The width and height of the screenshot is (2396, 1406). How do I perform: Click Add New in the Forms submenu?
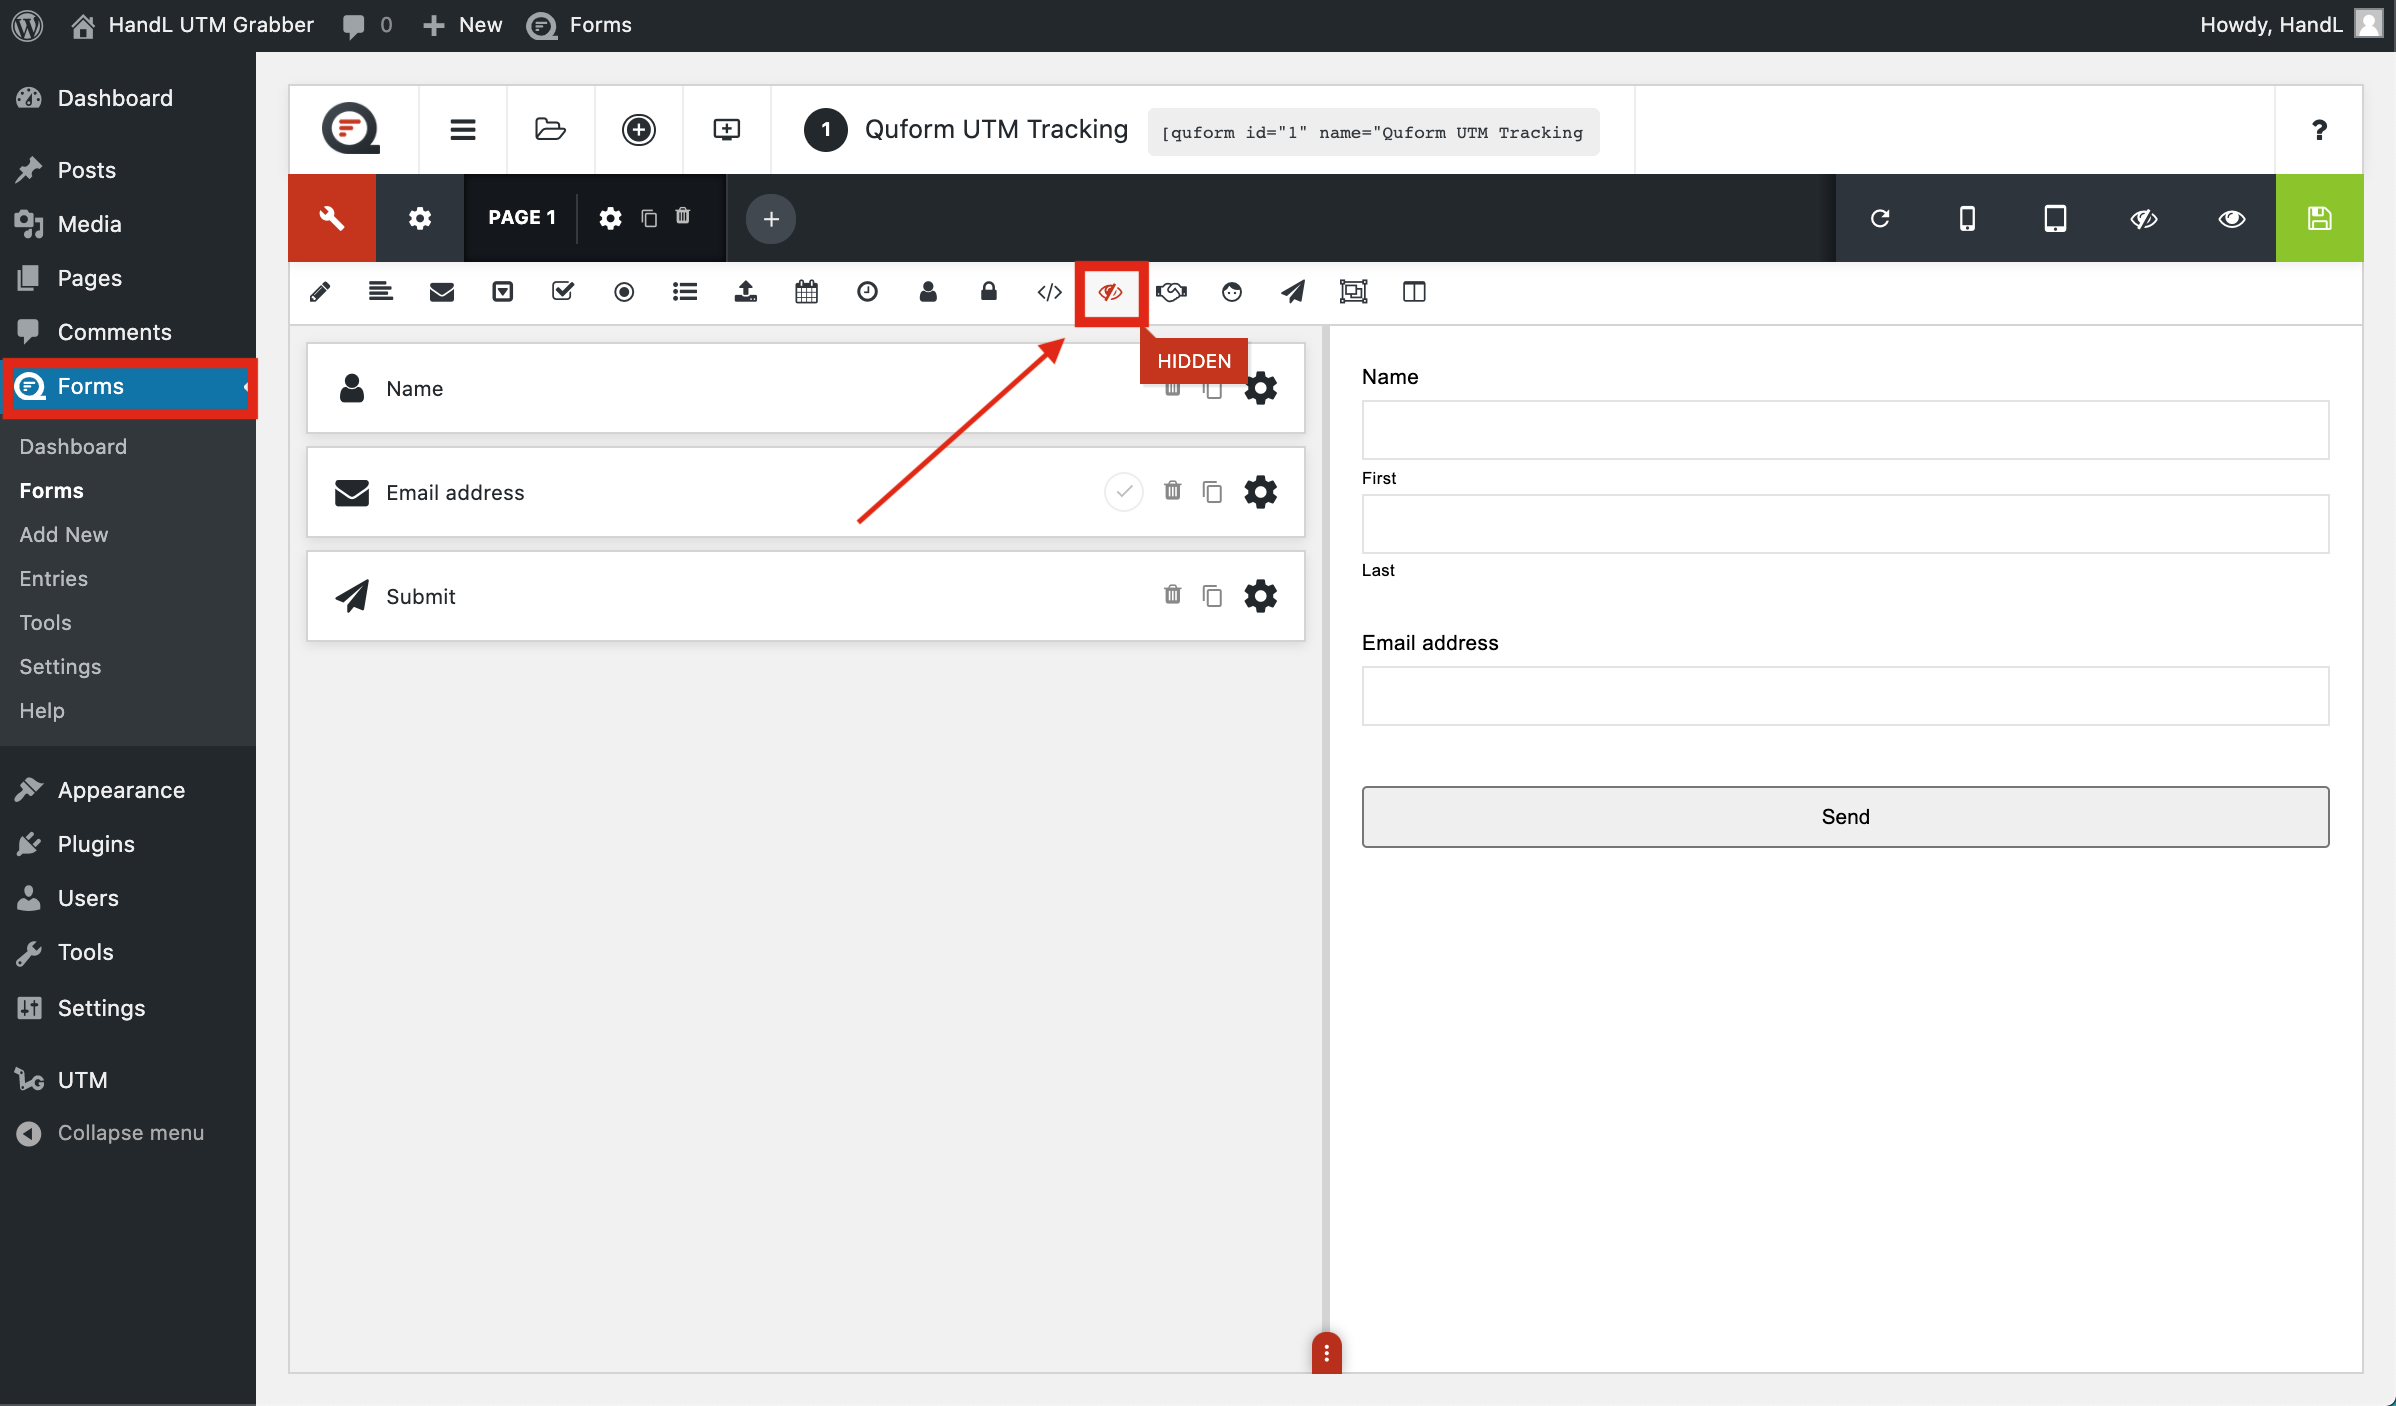tap(64, 535)
